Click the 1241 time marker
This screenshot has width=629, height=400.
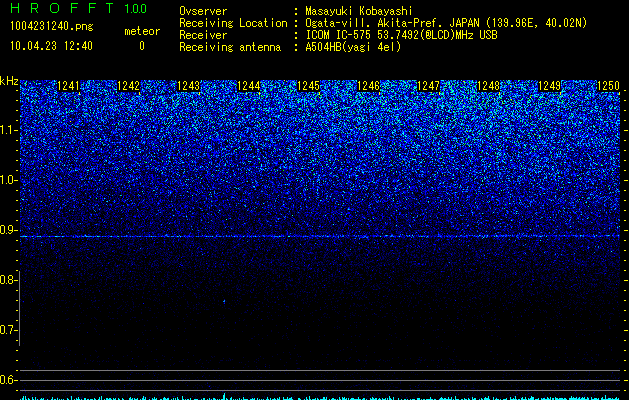point(68,86)
